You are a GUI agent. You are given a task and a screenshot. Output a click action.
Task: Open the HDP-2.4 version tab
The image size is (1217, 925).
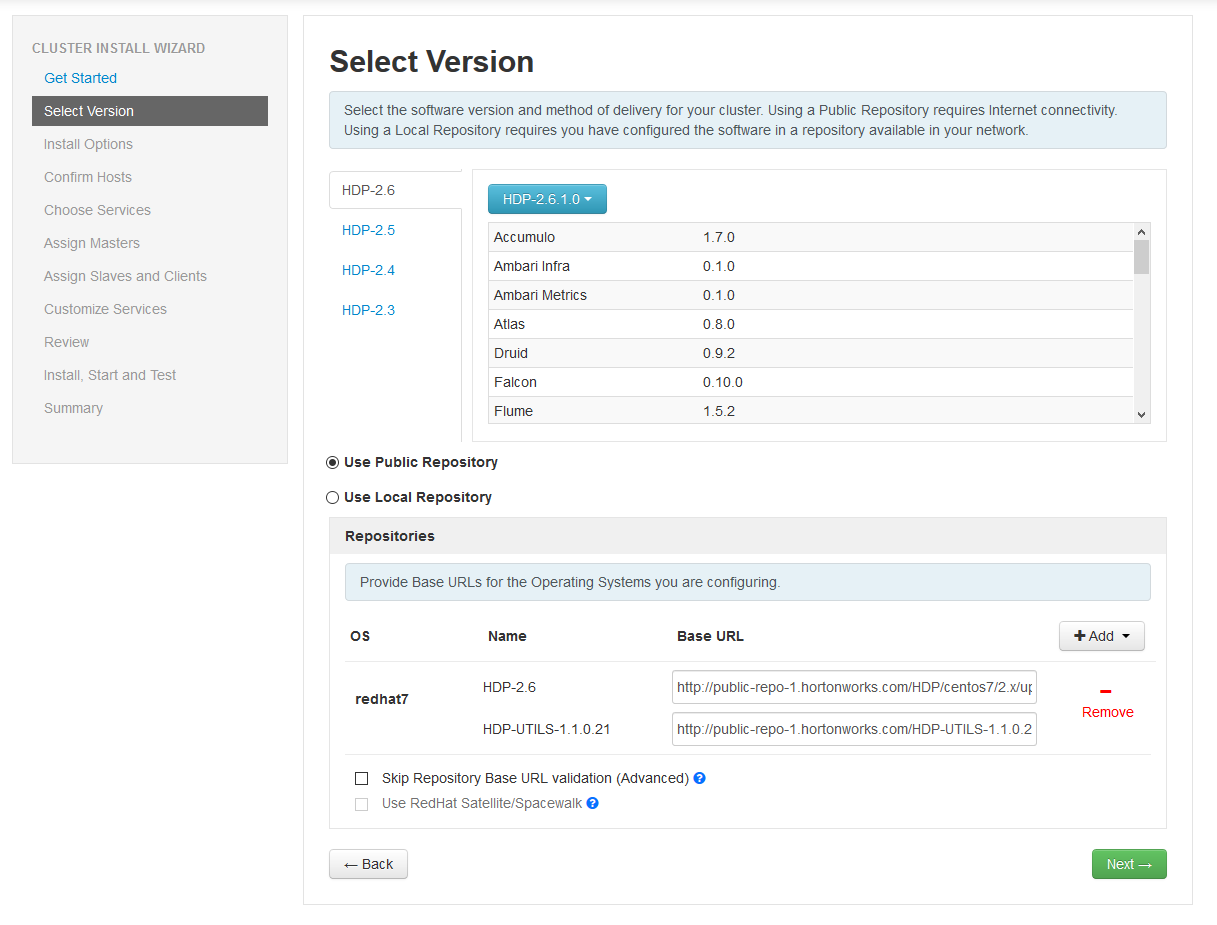click(x=368, y=270)
